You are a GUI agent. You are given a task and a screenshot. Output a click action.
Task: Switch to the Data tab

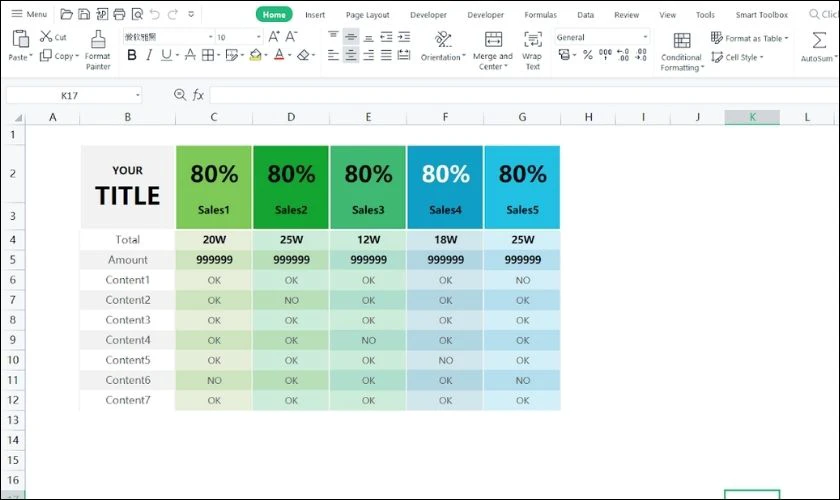(x=586, y=14)
